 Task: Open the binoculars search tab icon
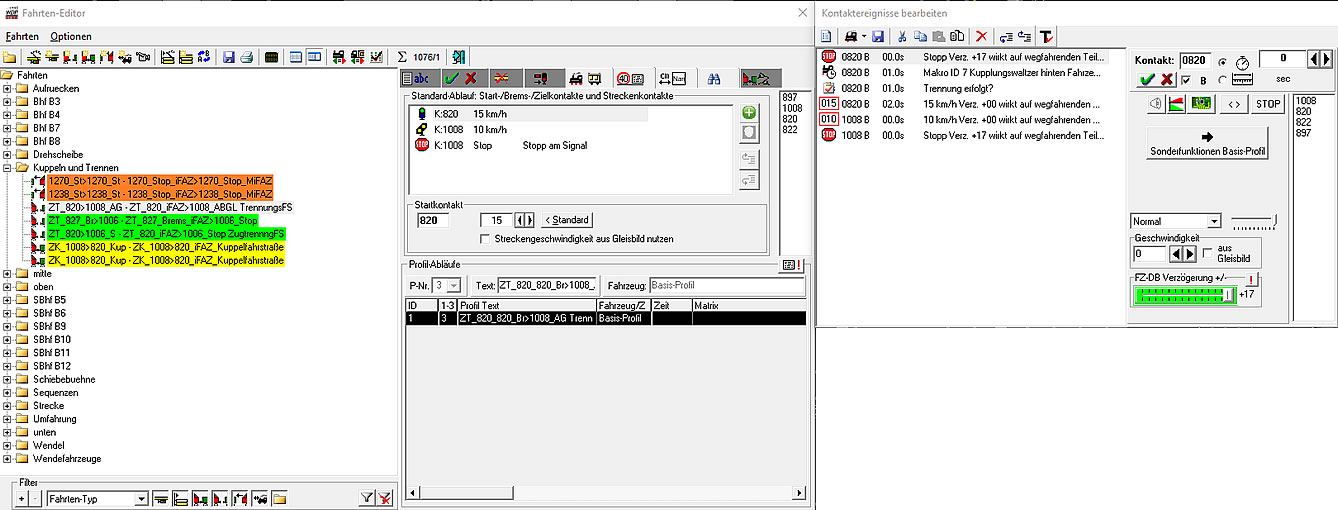pos(714,78)
